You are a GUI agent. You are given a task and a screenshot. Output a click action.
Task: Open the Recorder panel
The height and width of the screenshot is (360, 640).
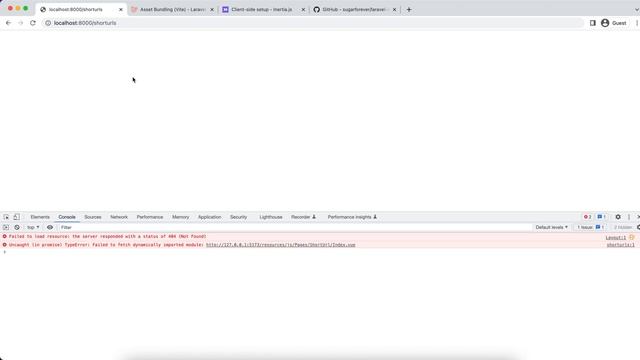(x=303, y=217)
